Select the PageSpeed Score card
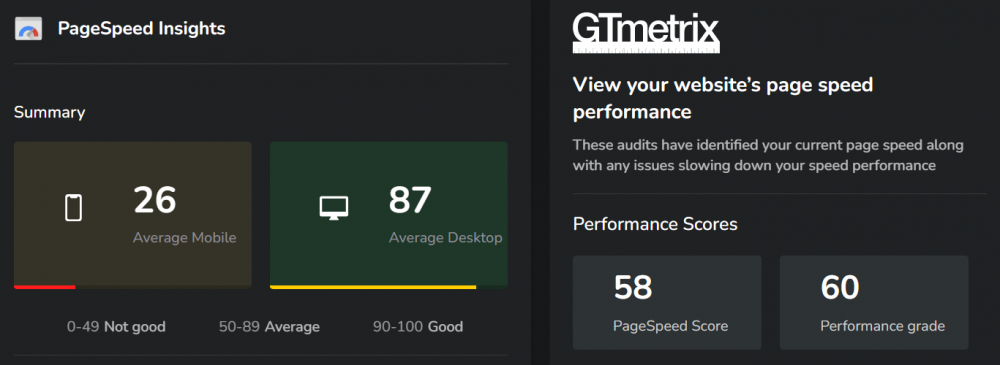 pyautogui.click(x=667, y=302)
